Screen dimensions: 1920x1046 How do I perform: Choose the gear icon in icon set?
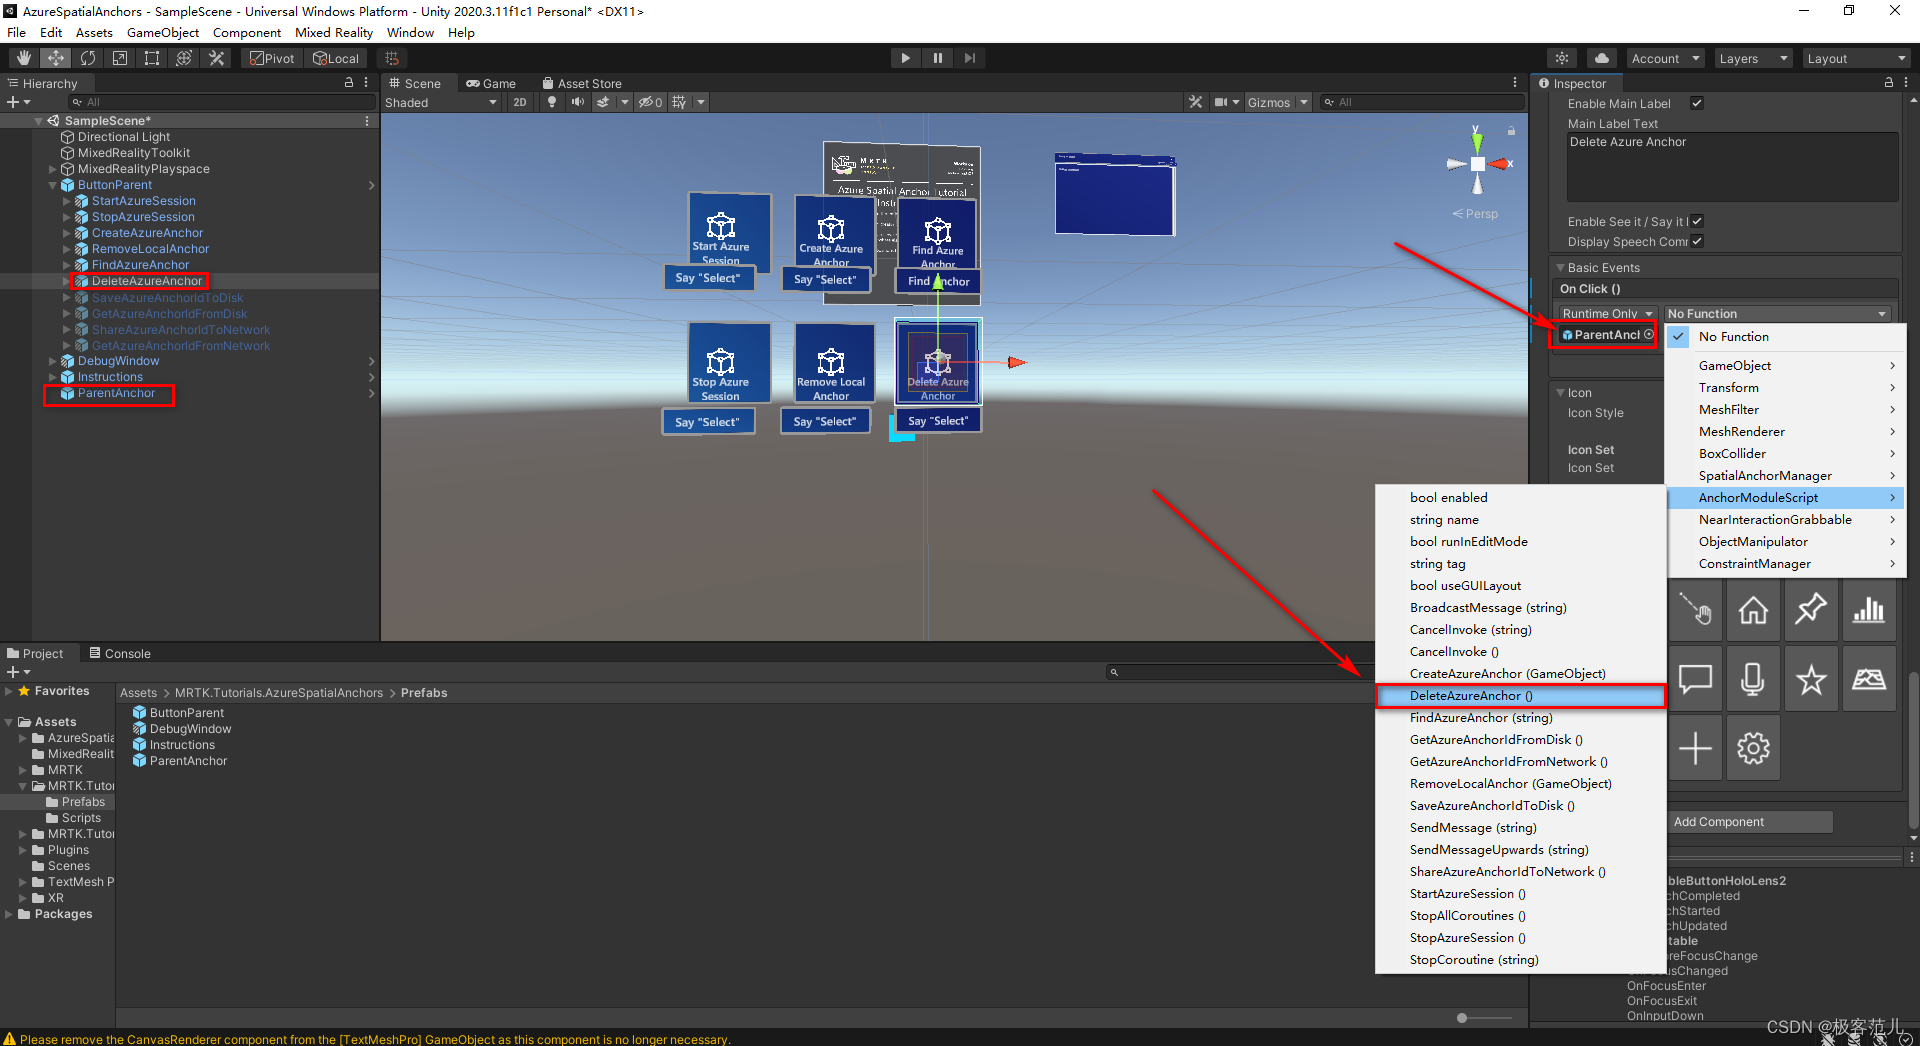click(x=1753, y=748)
